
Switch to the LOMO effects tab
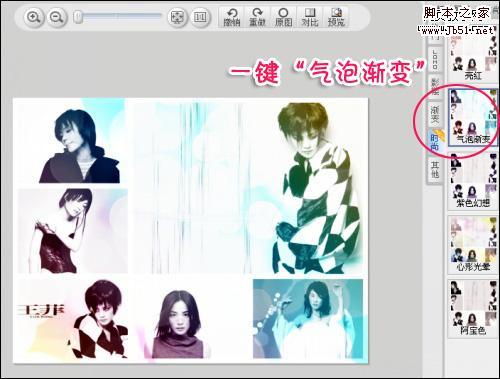click(435, 60)
